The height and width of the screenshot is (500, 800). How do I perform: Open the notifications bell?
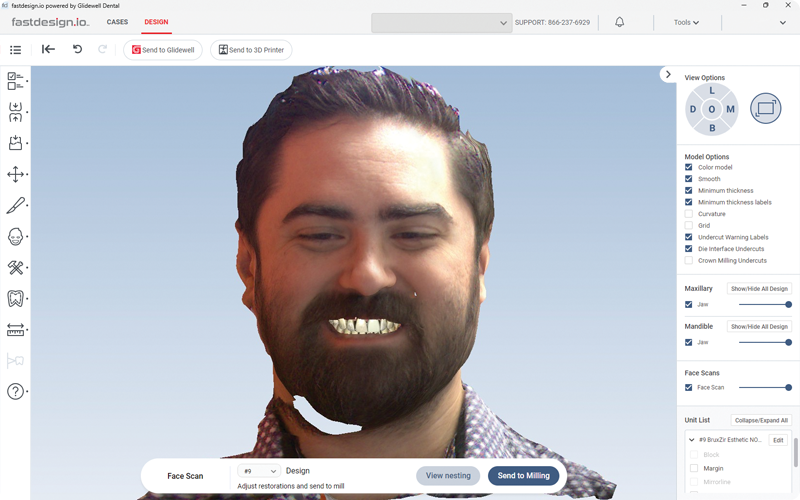[x=619, y=22]
